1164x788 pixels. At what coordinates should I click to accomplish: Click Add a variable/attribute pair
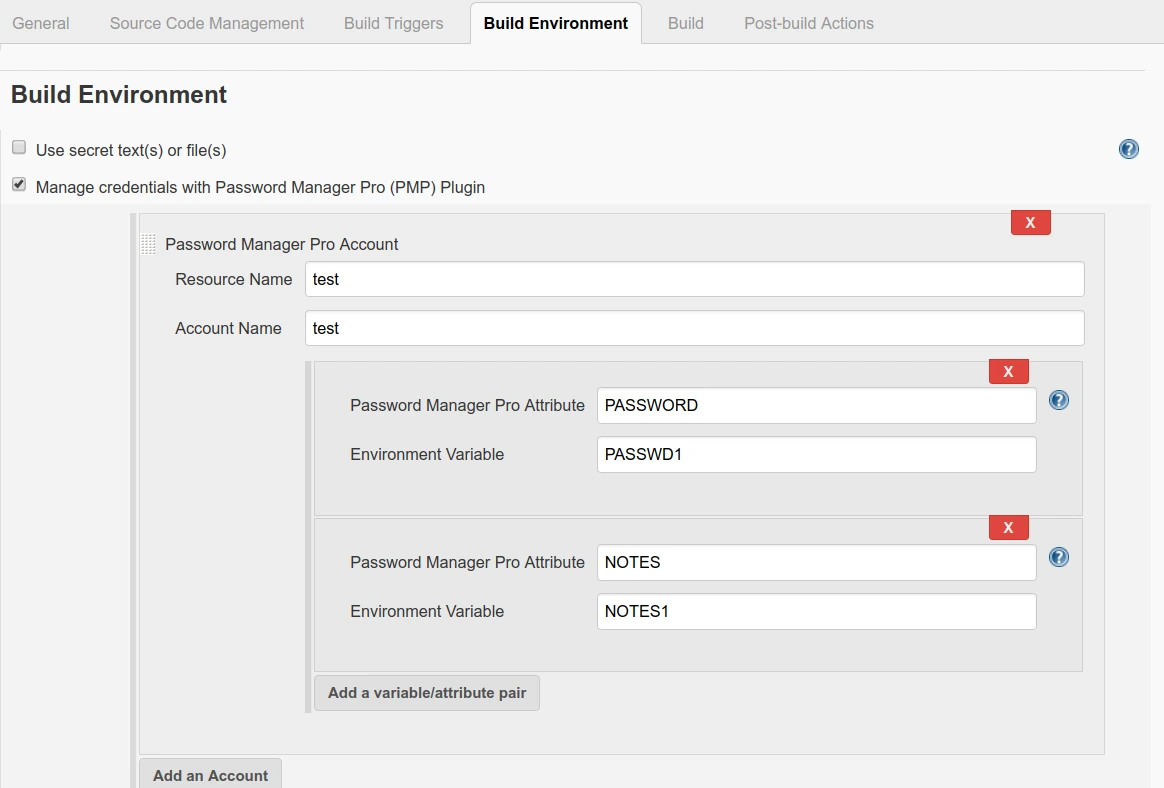[x=426, y=692]
